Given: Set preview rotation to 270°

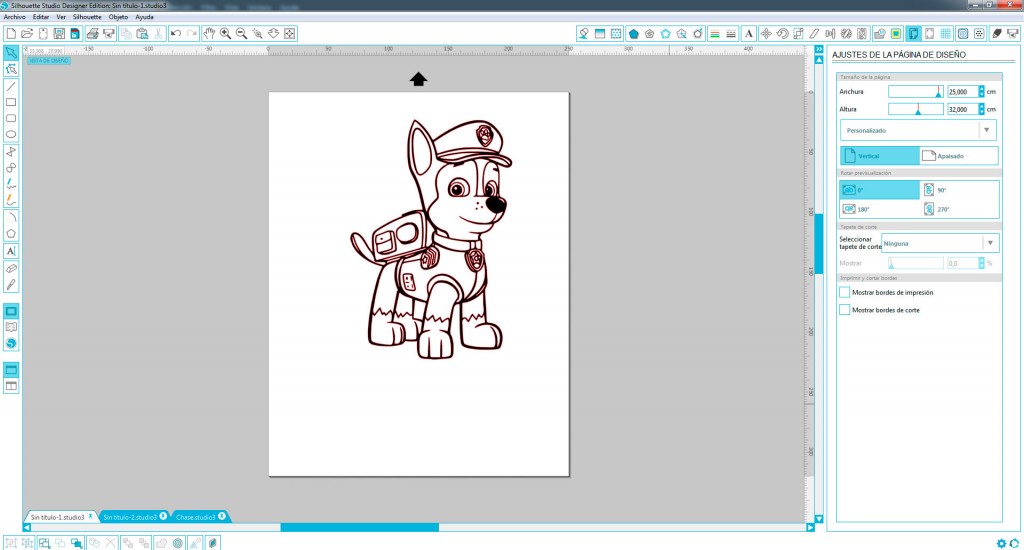Looking at the screenshot, I should click(959, 209).
